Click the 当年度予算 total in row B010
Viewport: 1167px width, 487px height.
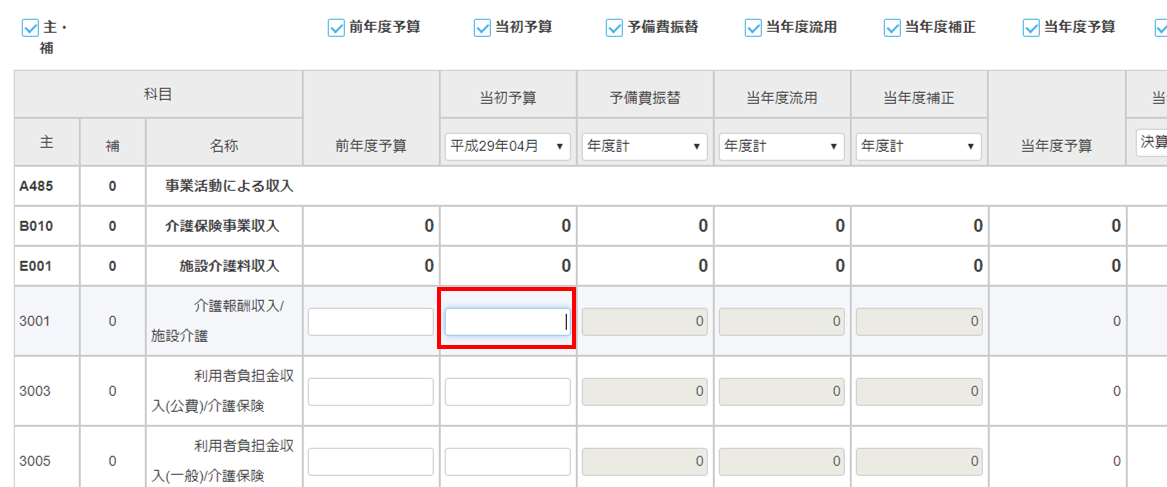point(1056,226)
